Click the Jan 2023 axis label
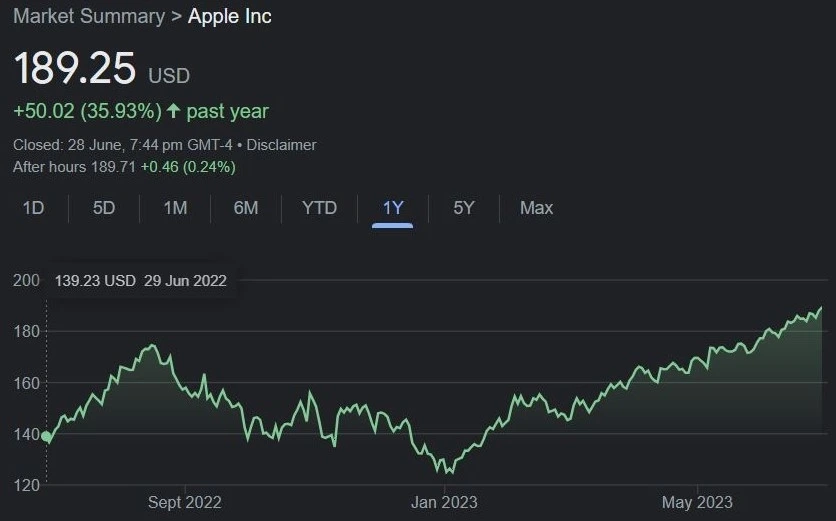 coord(444,502)
